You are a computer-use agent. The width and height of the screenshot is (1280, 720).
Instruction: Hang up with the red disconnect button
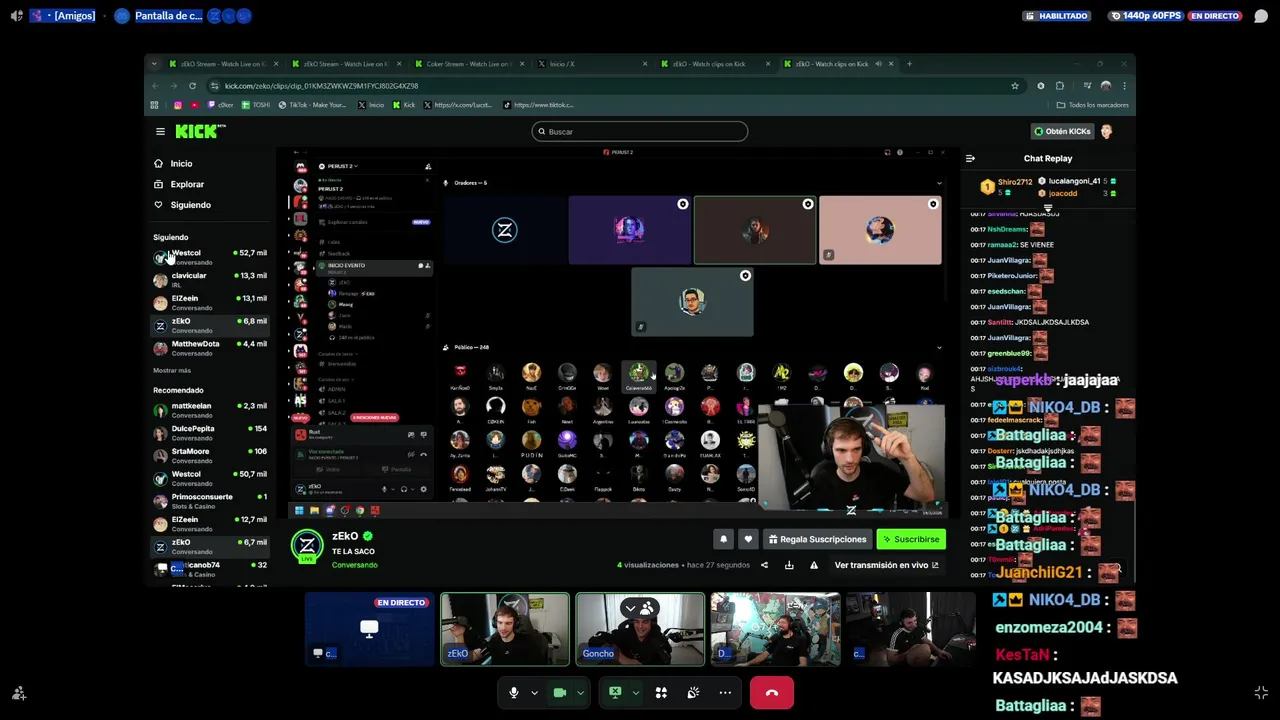(772, 692)
